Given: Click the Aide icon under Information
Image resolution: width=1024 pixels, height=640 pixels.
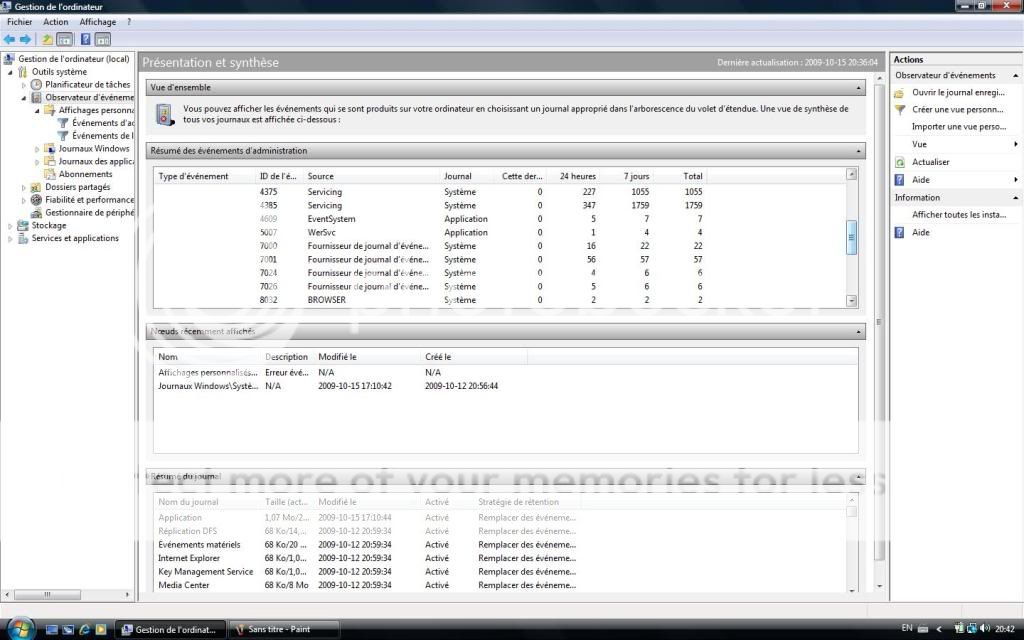Looking at the screenshot, I should pyautogui.click(x=900, y=232).
